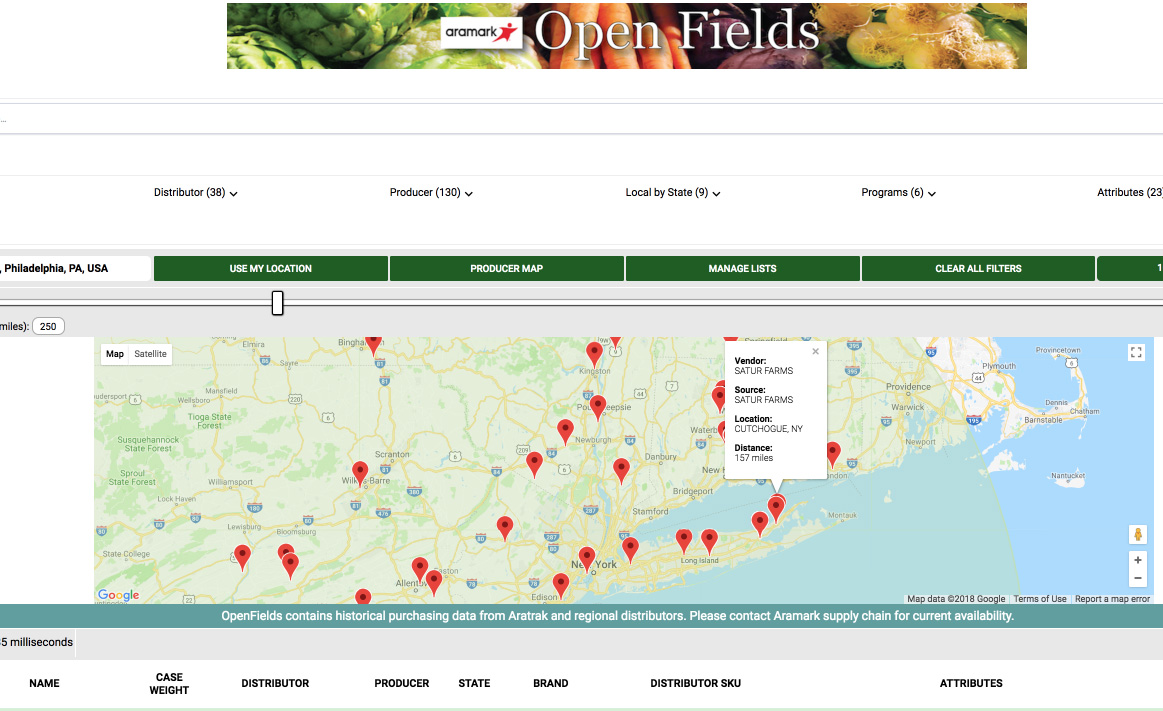Click the Aramark Open Fields banner
This screenshot has width=1163, height=711.
click(x=627, y=36)
